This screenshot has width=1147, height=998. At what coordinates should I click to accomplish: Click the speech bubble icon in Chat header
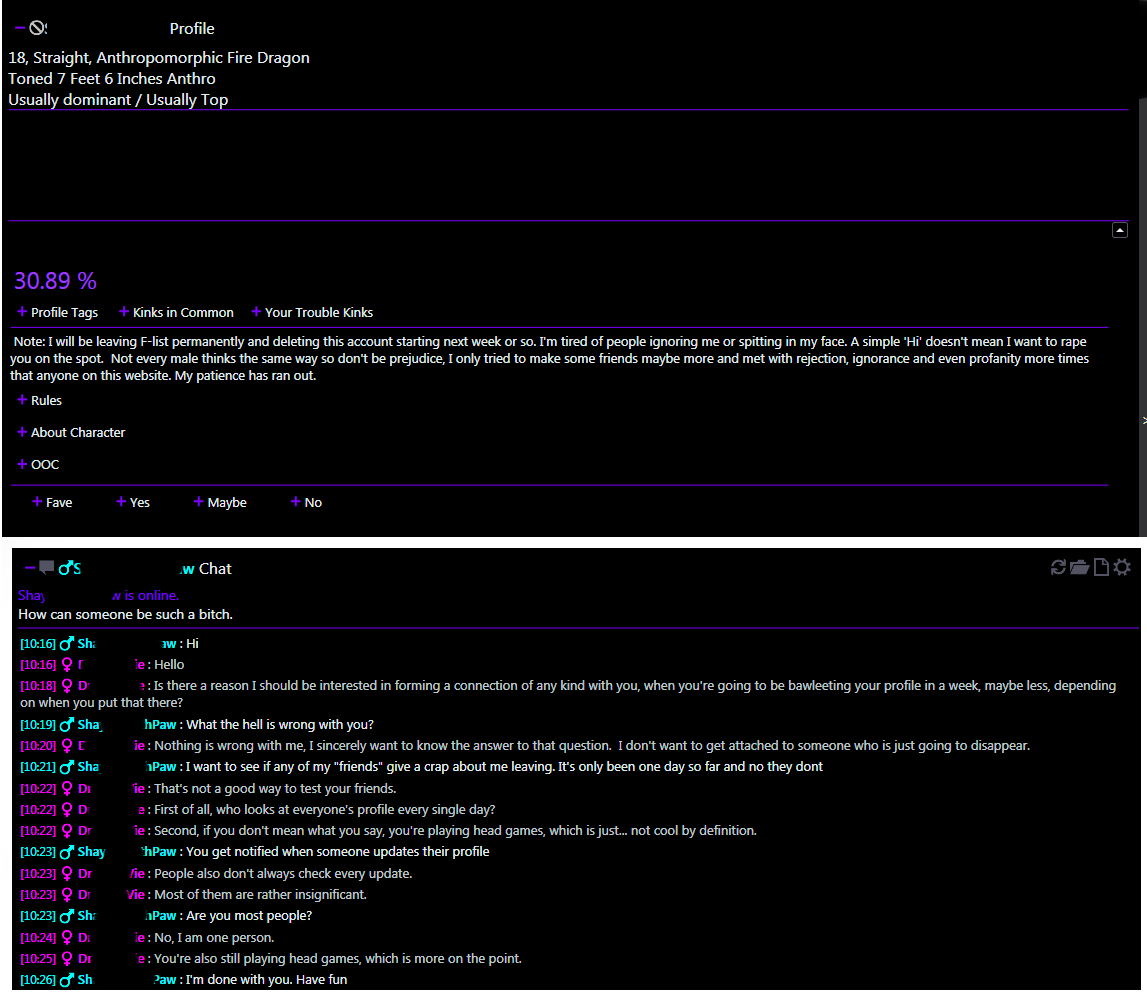coord(47,567)
